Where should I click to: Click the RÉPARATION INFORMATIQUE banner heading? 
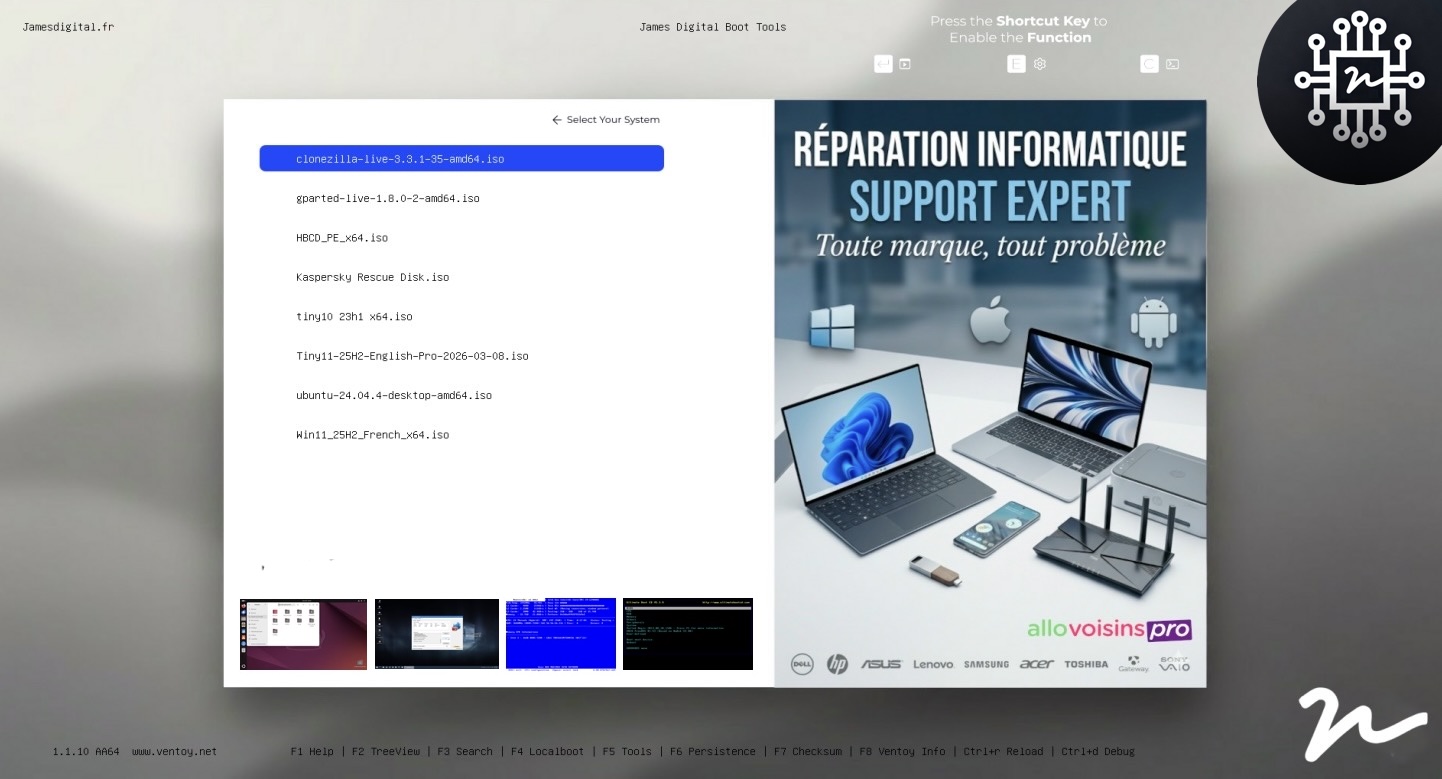[x=990, y=149]
